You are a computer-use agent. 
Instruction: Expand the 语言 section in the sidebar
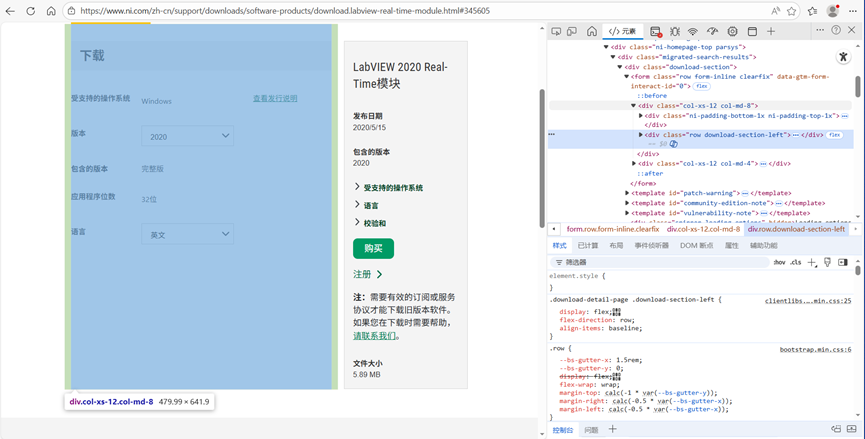366,205
